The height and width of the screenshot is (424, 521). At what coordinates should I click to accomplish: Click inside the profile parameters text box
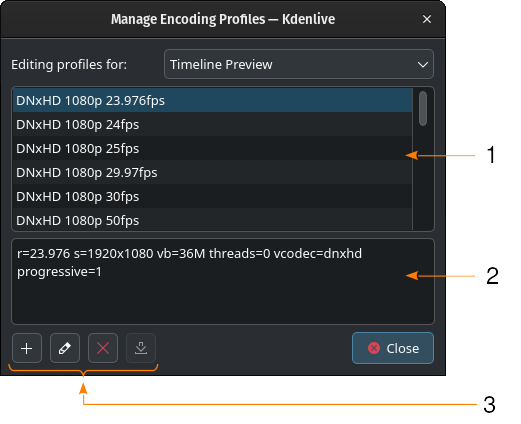coord(223,281)
